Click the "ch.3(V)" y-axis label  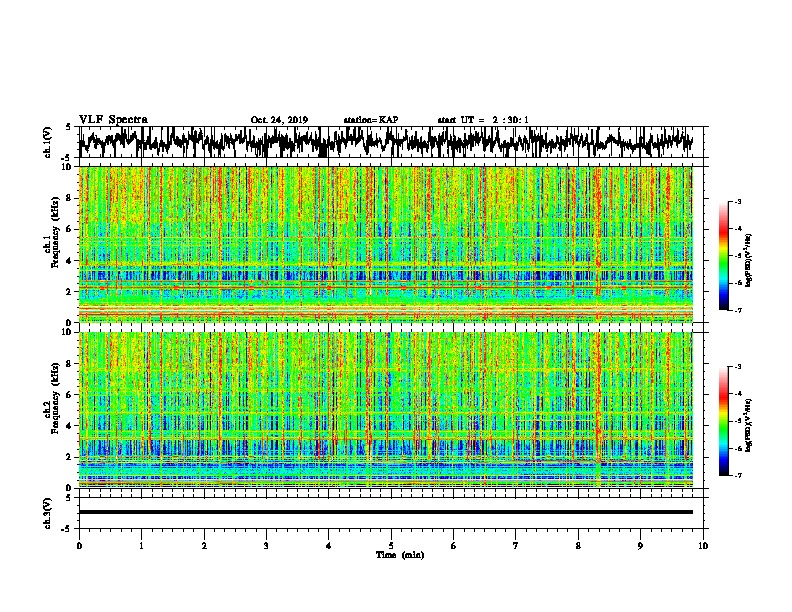(x=48, y=513)
